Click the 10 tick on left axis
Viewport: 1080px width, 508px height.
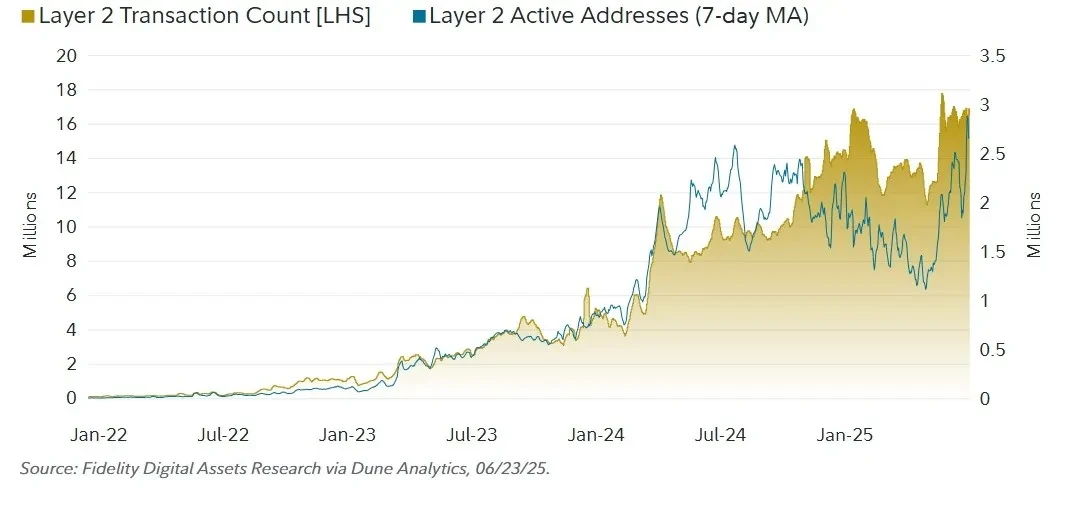point(66,227)
